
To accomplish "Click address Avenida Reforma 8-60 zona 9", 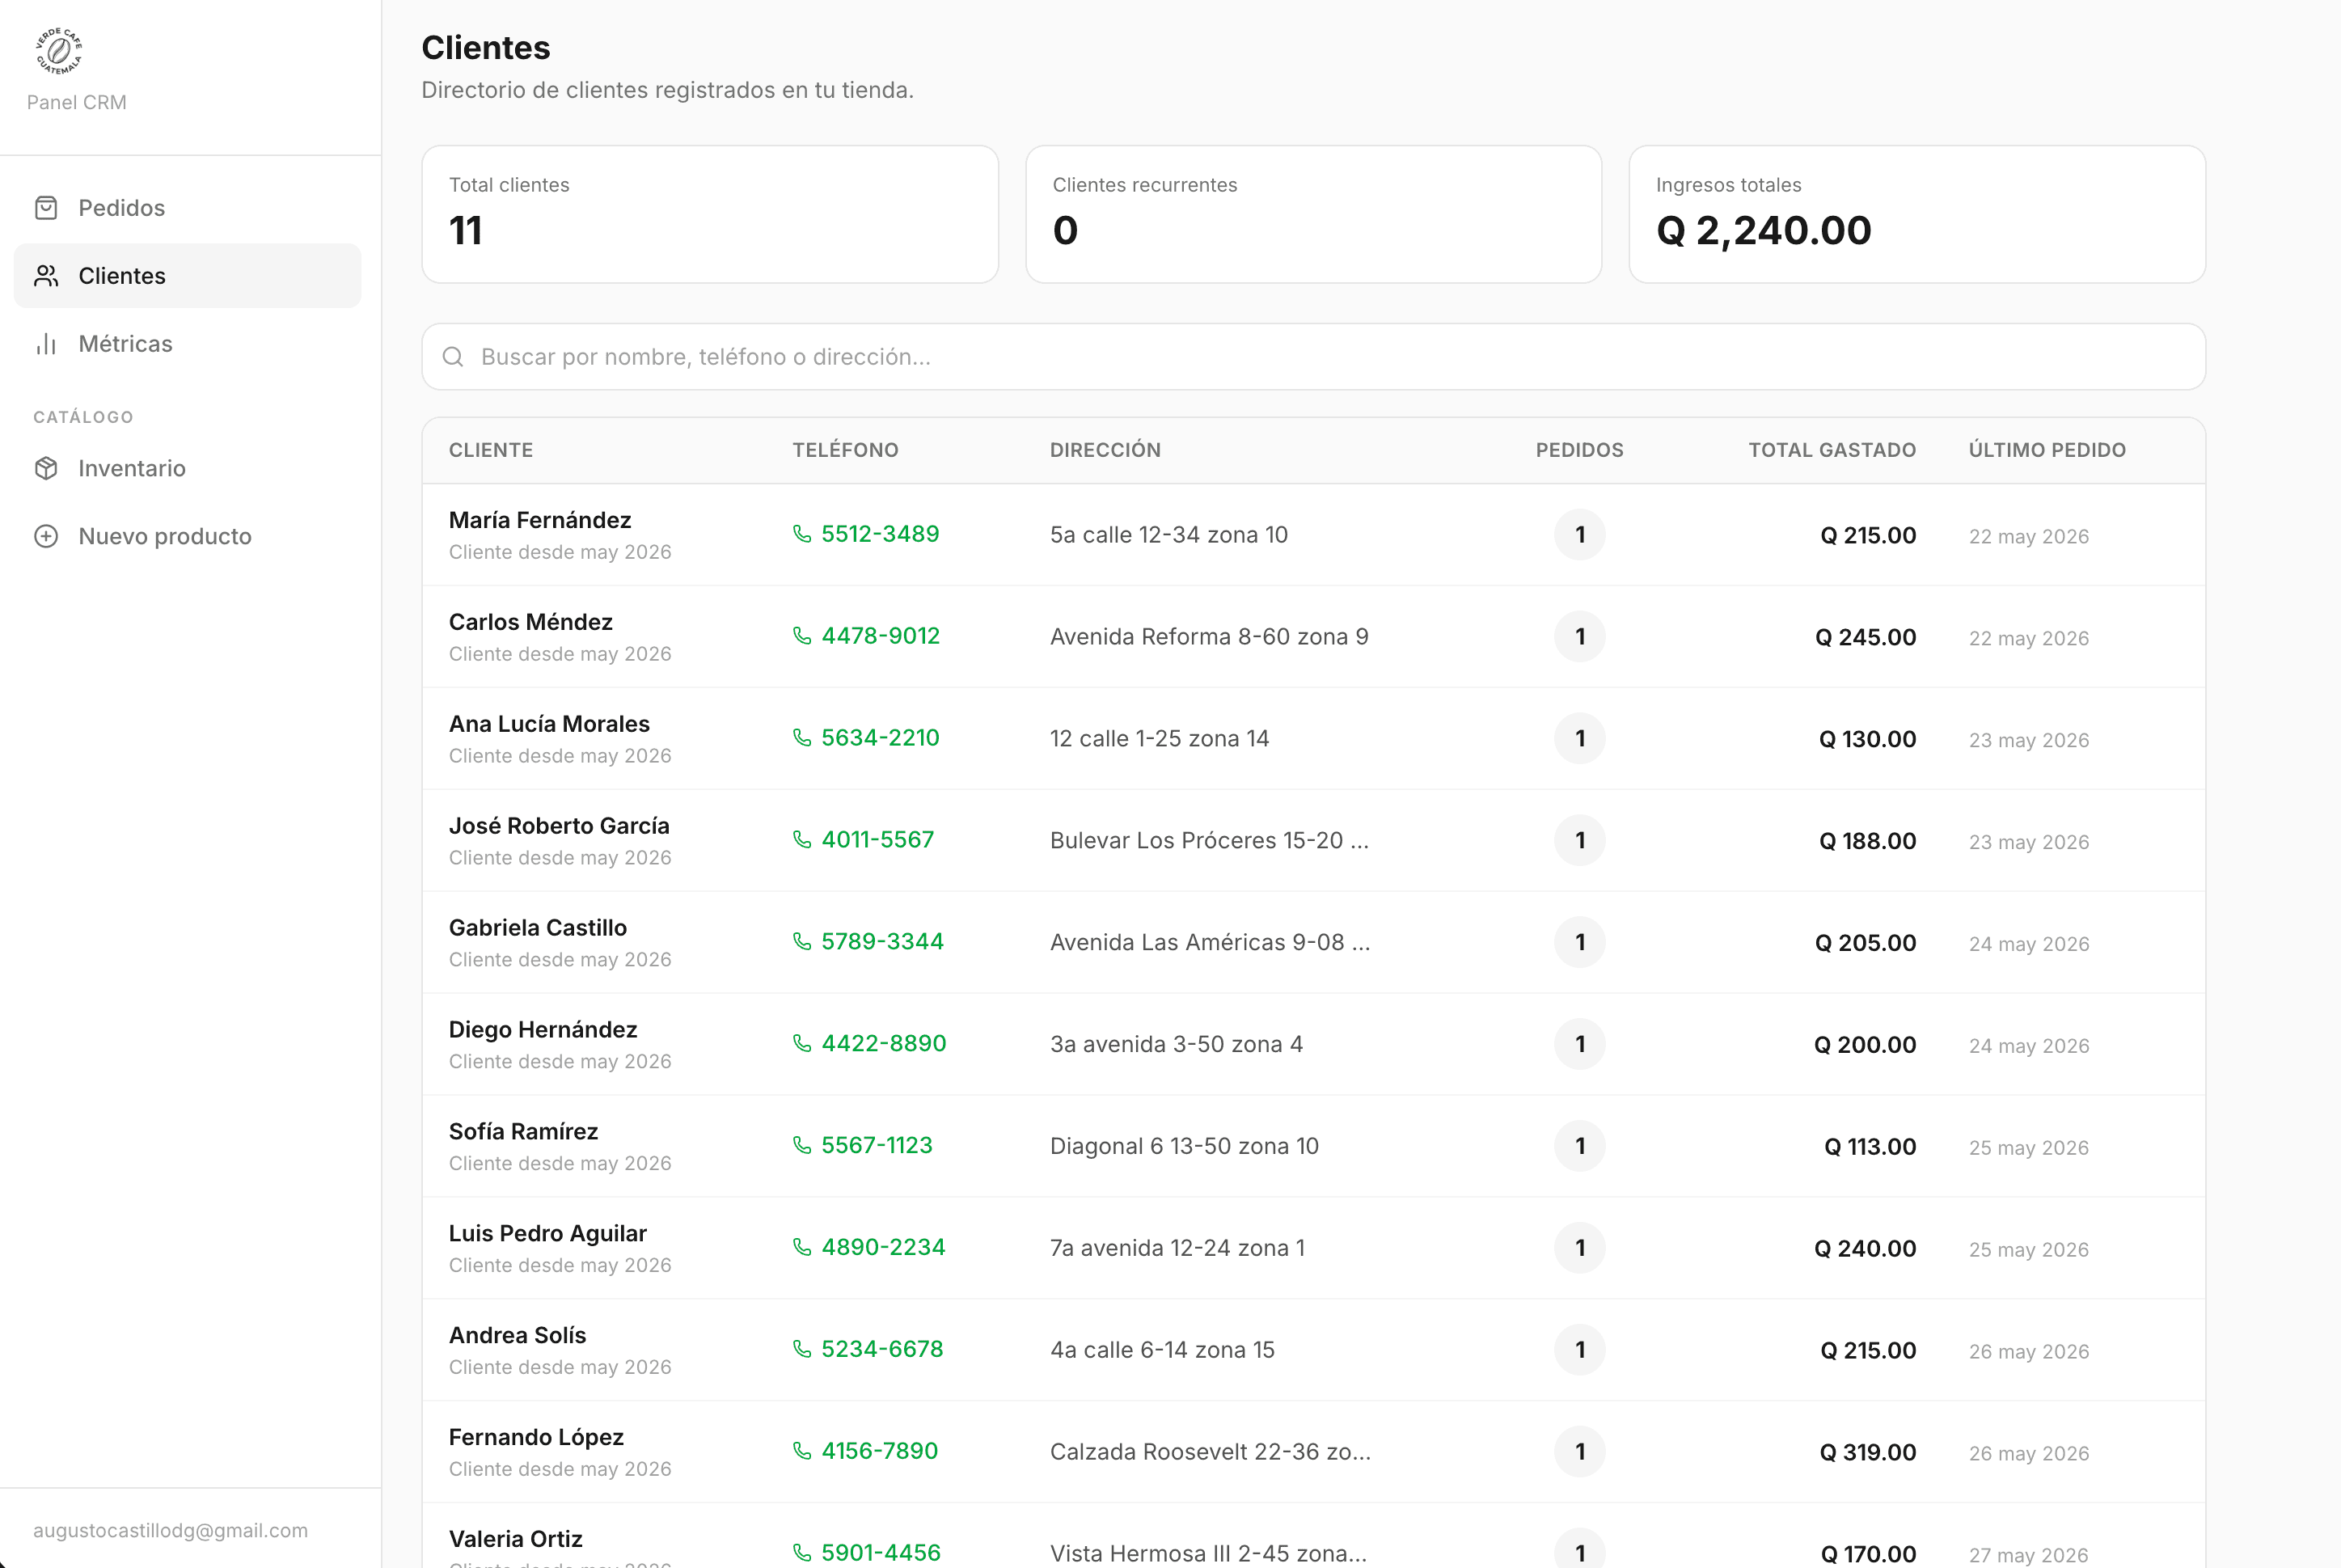I will click(x=1209, y=637).
